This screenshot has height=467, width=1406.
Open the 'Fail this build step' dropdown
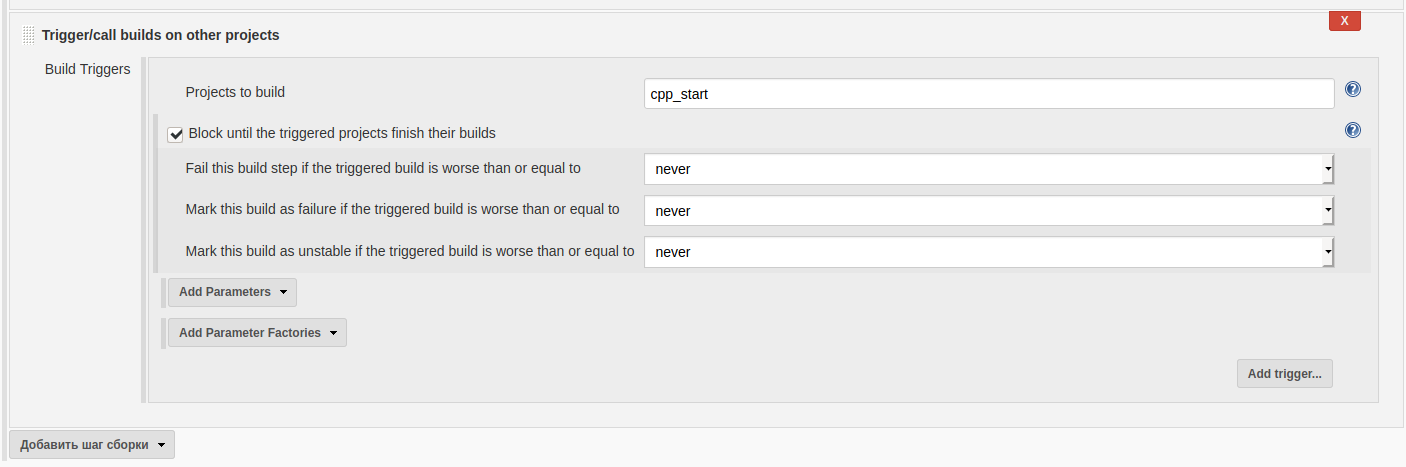(x=988, y=169)
